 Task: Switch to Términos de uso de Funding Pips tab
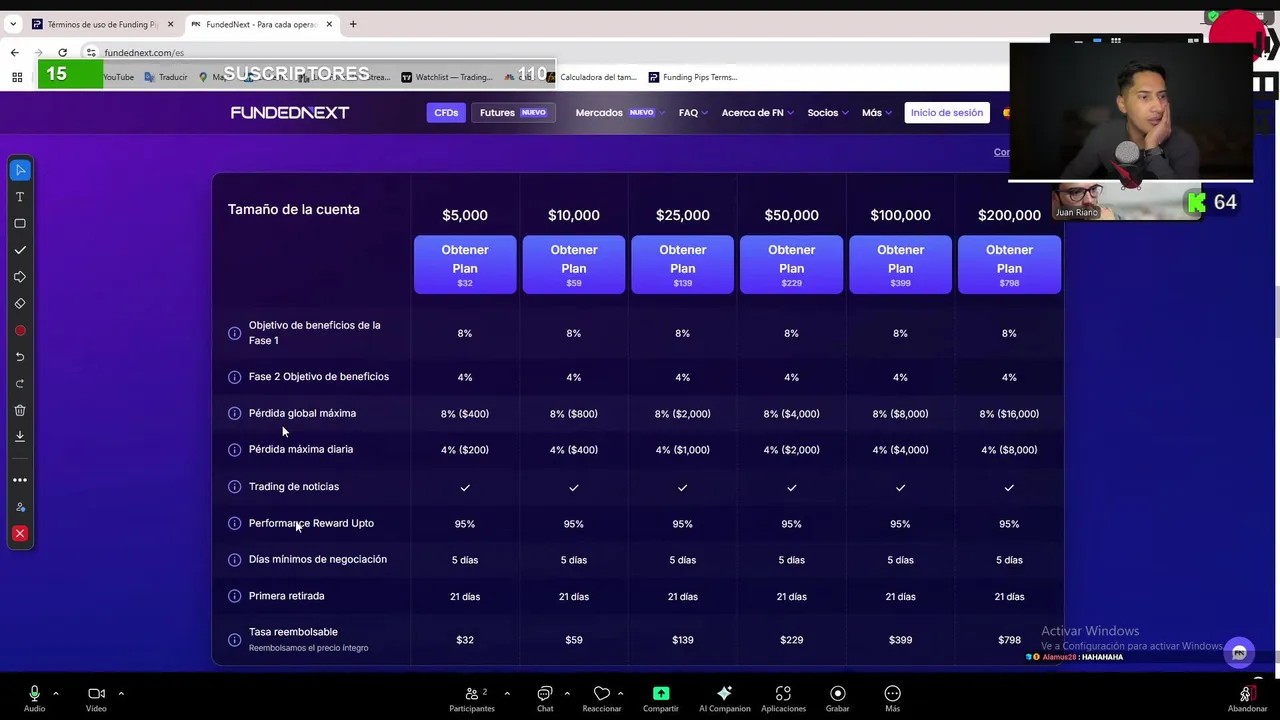tap(102, 24)
